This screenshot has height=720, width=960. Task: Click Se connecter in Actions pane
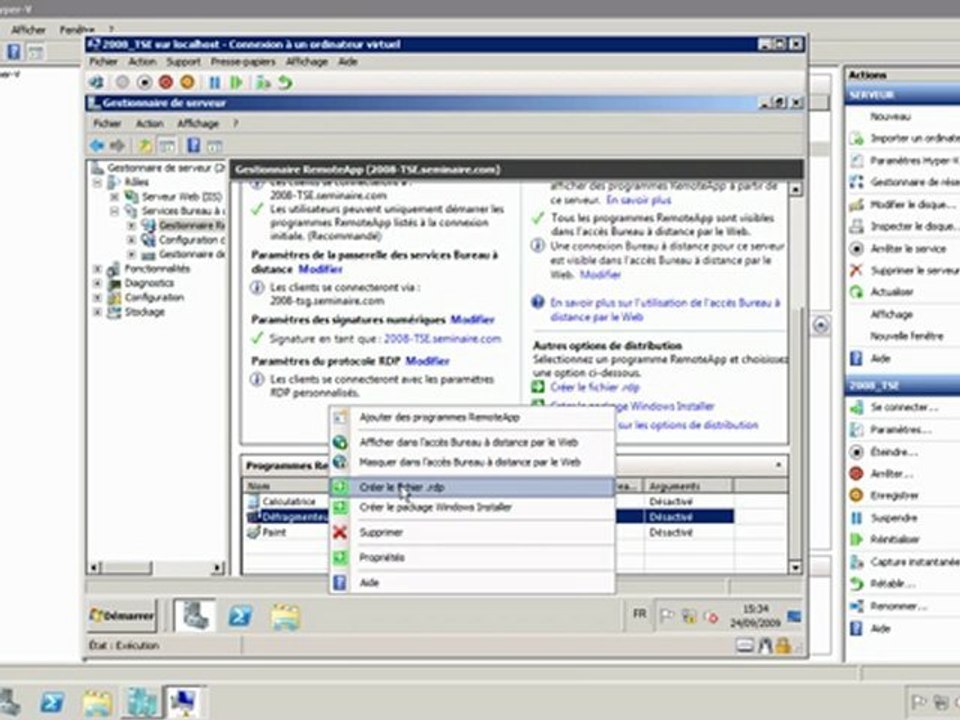coord(903,407)
